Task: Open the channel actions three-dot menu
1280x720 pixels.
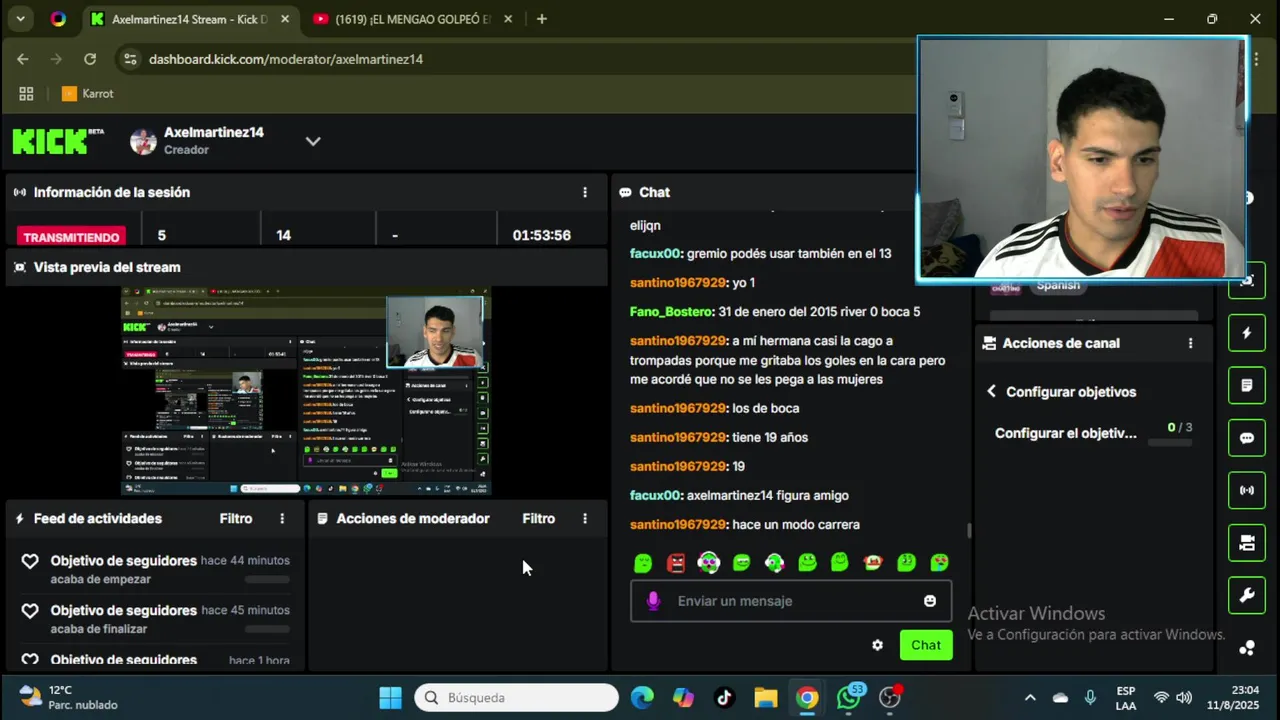Action: point(1190,343)
